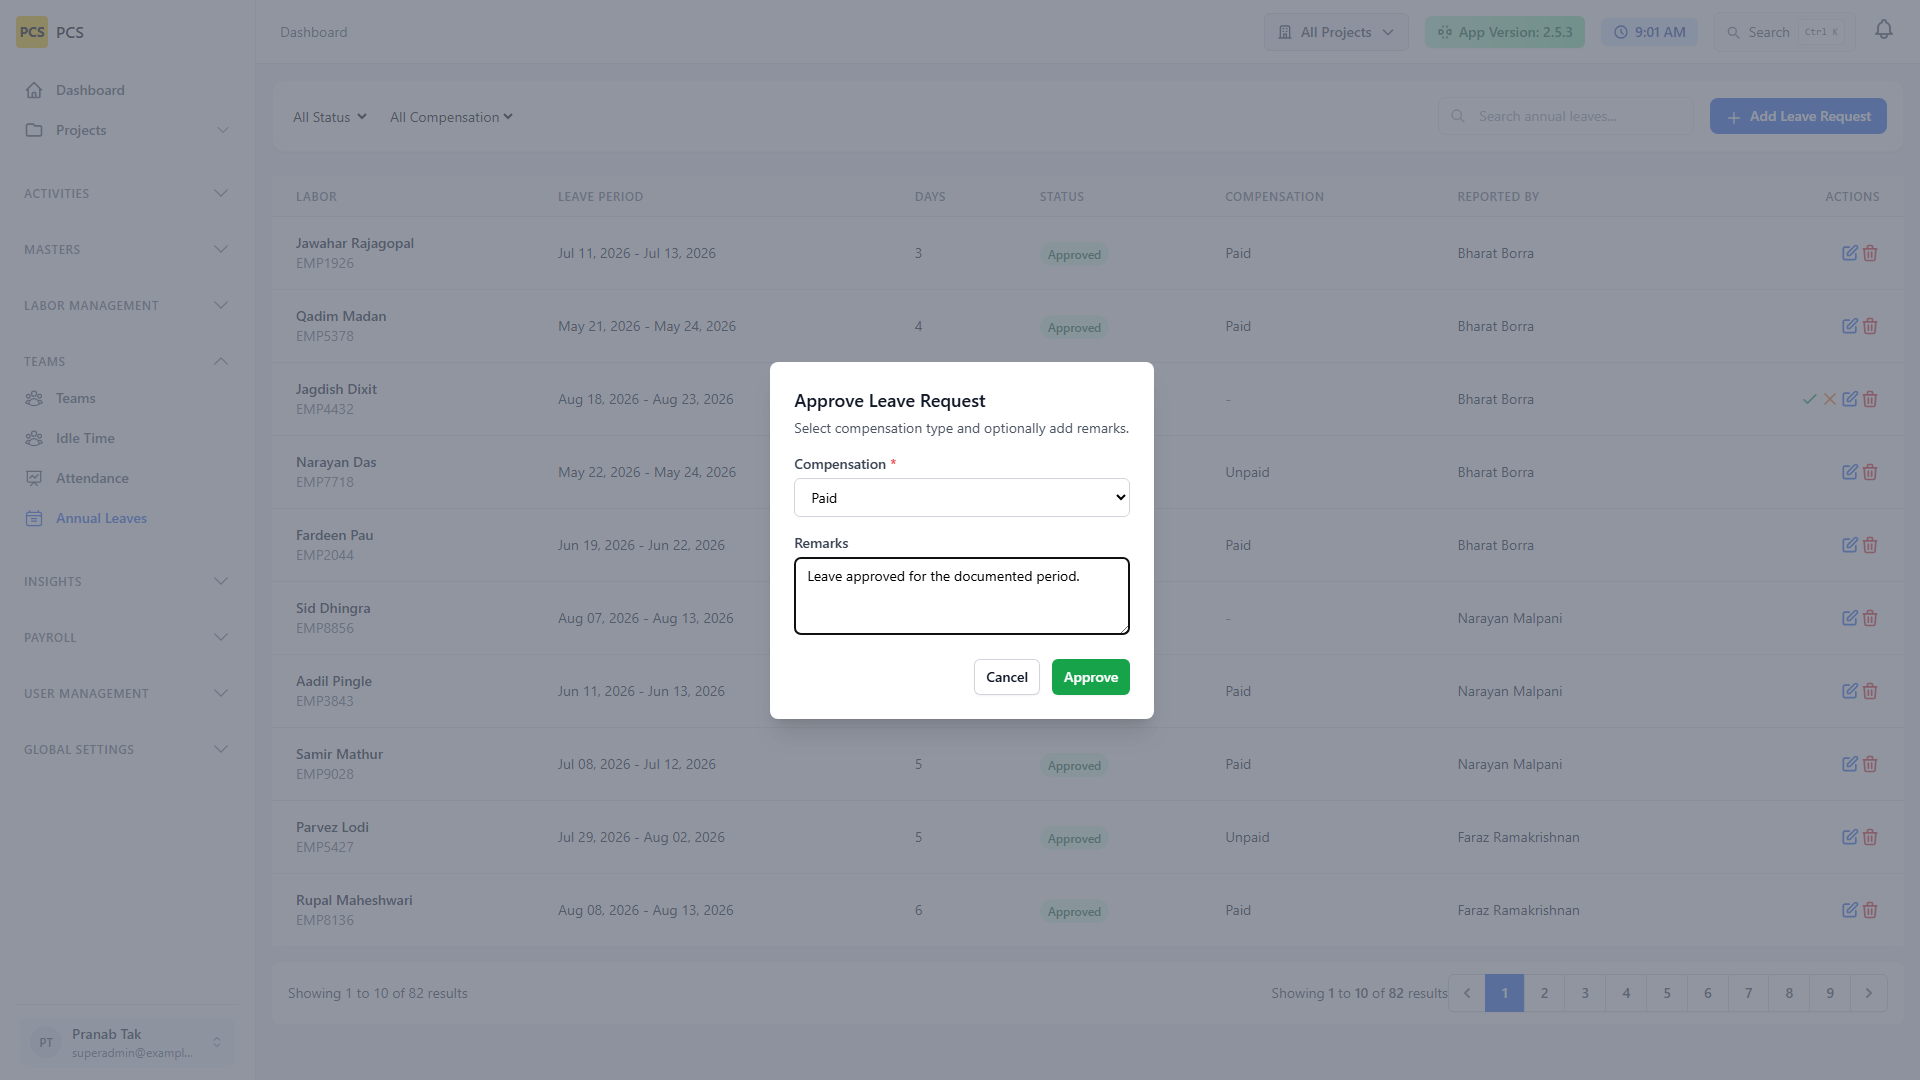The width and height of the screenshot is (1920, 1080).
Task: Delete Parvez Lodi's leave entry
Action: pos(1870,838)
